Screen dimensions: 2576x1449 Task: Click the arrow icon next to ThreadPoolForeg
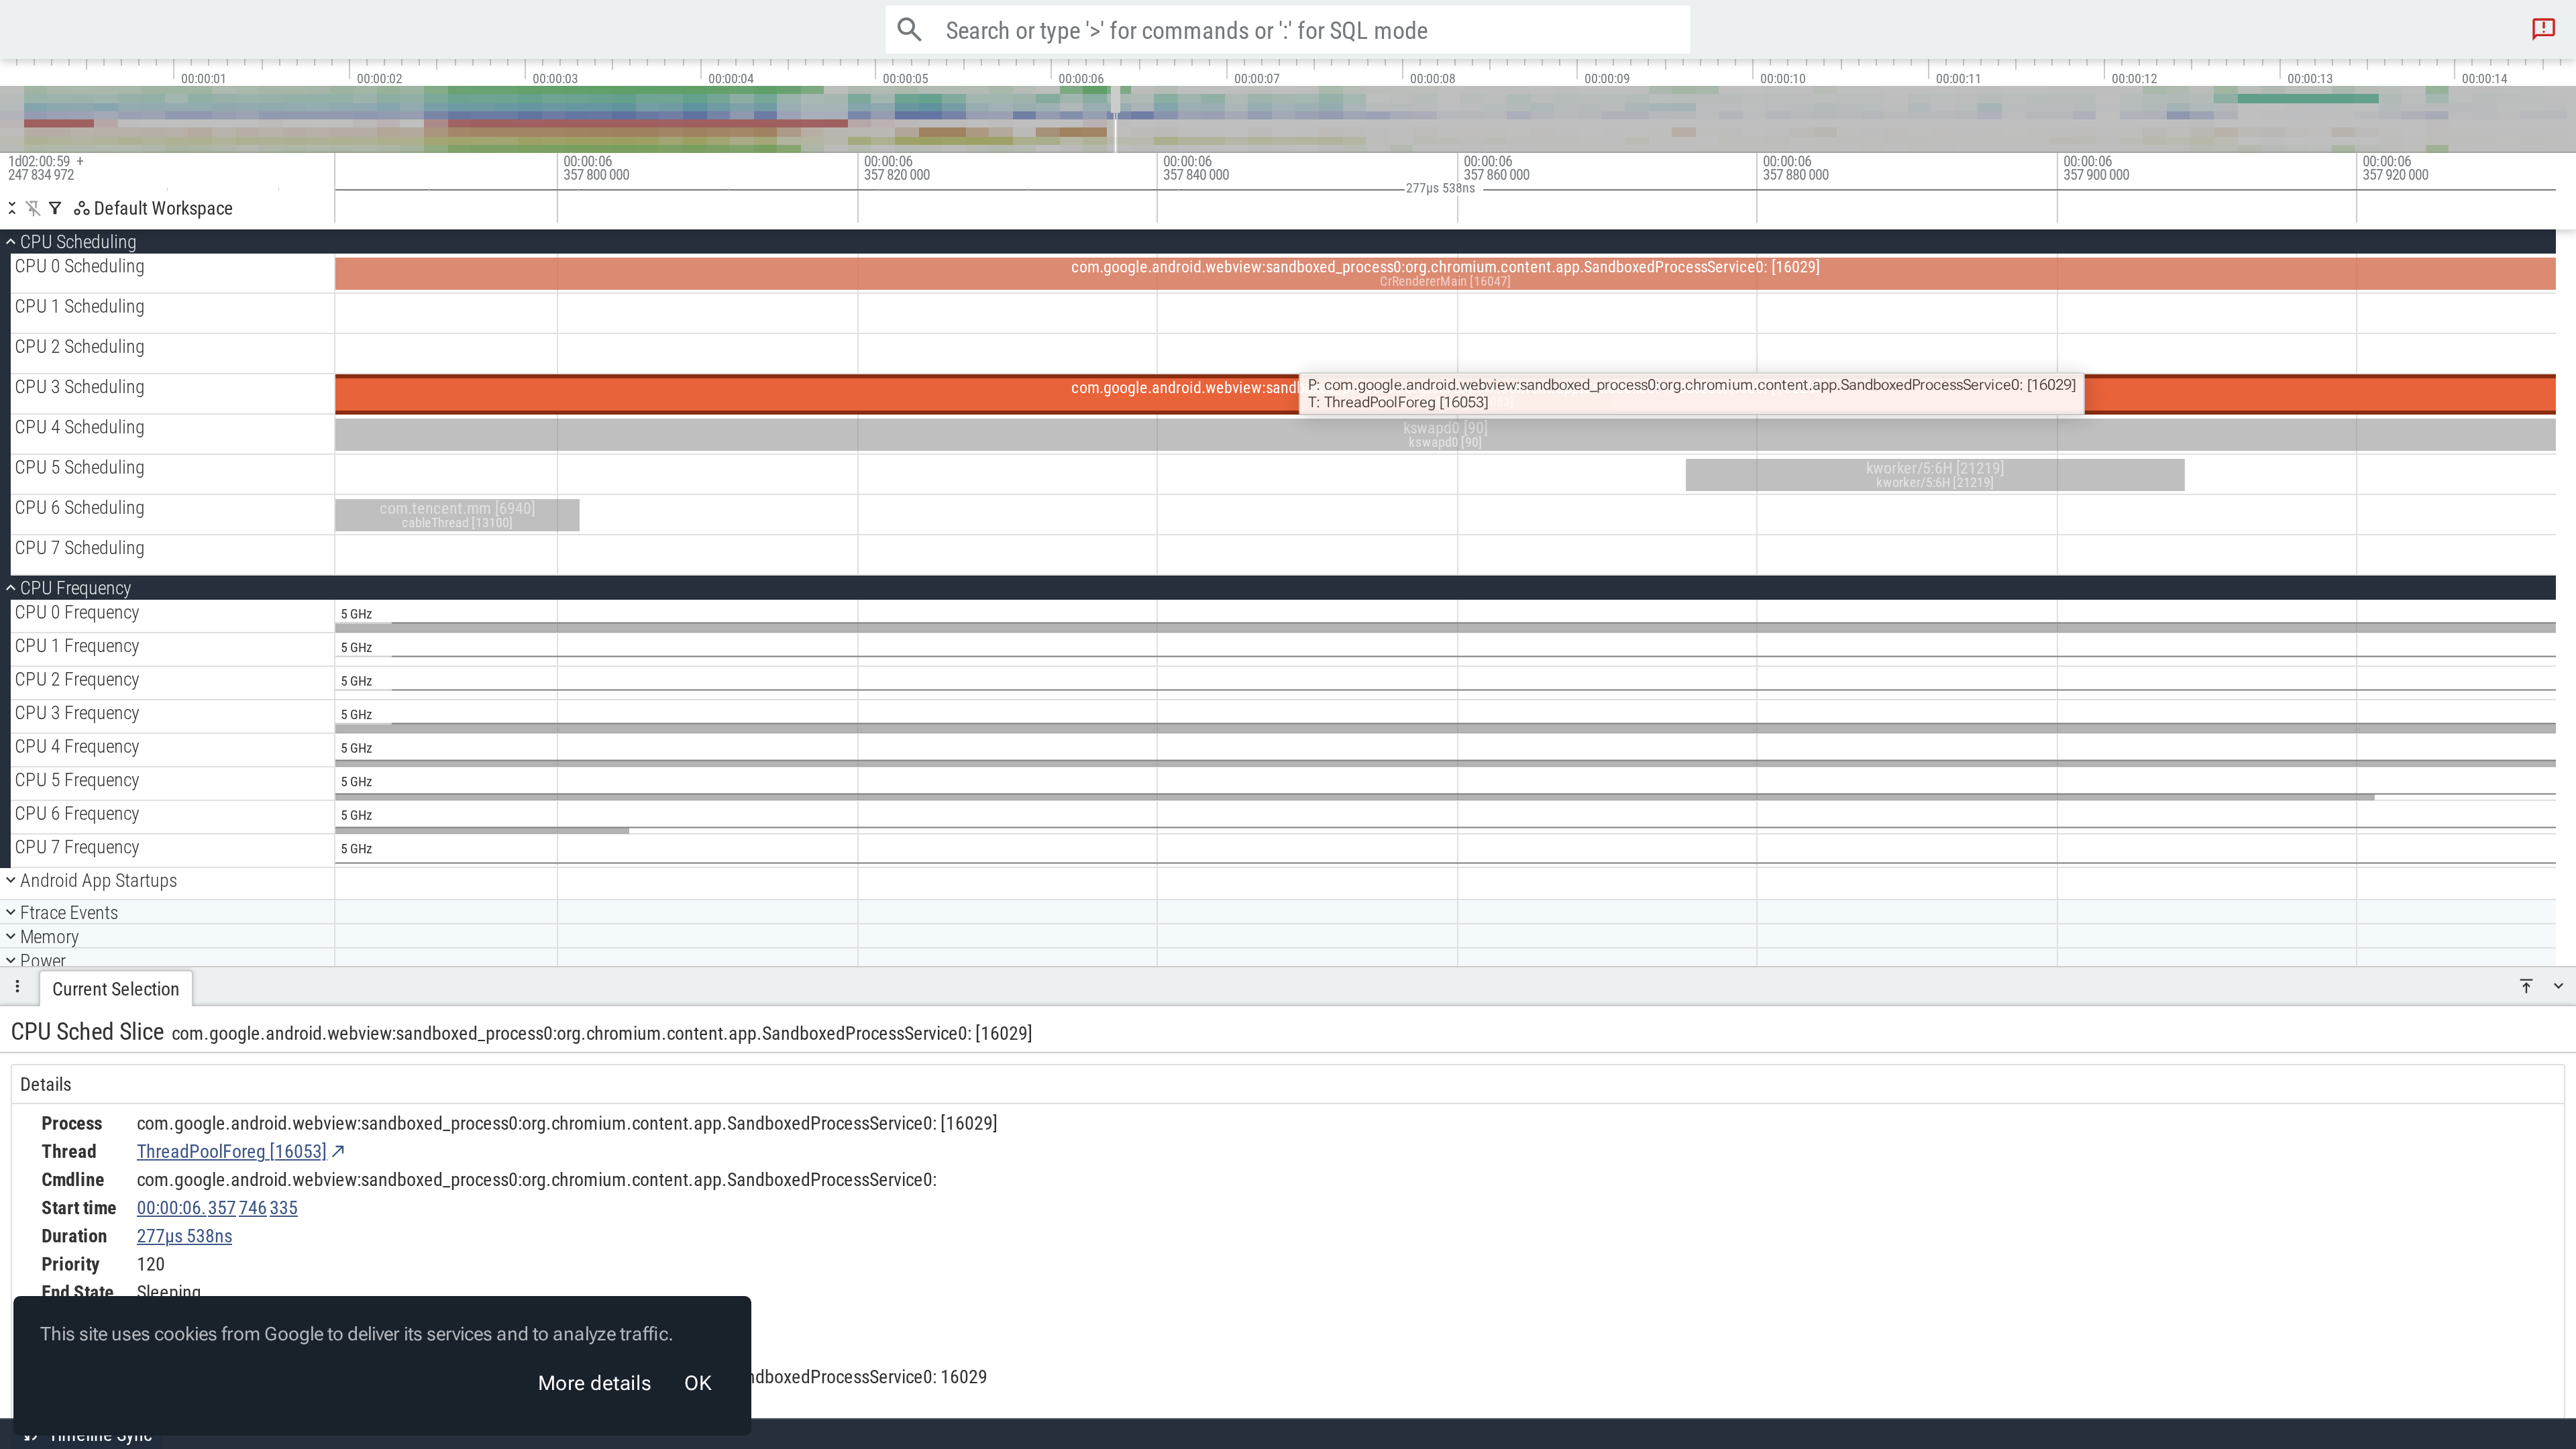click(338, 1152)
